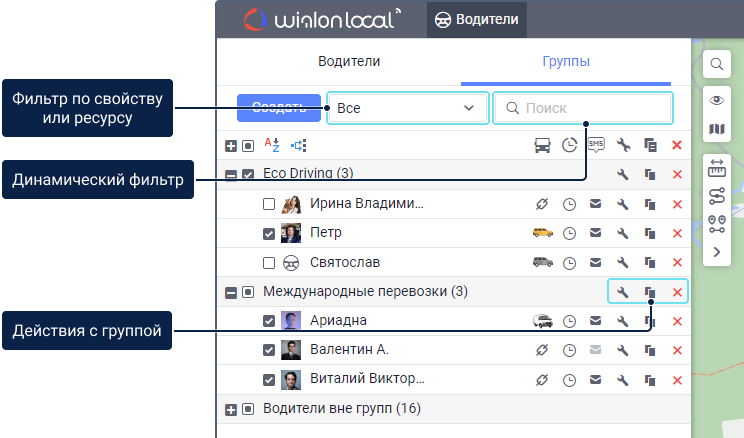Select the distance ruler map tool
The height and width of the screenshot is (438, 744).
717,168
